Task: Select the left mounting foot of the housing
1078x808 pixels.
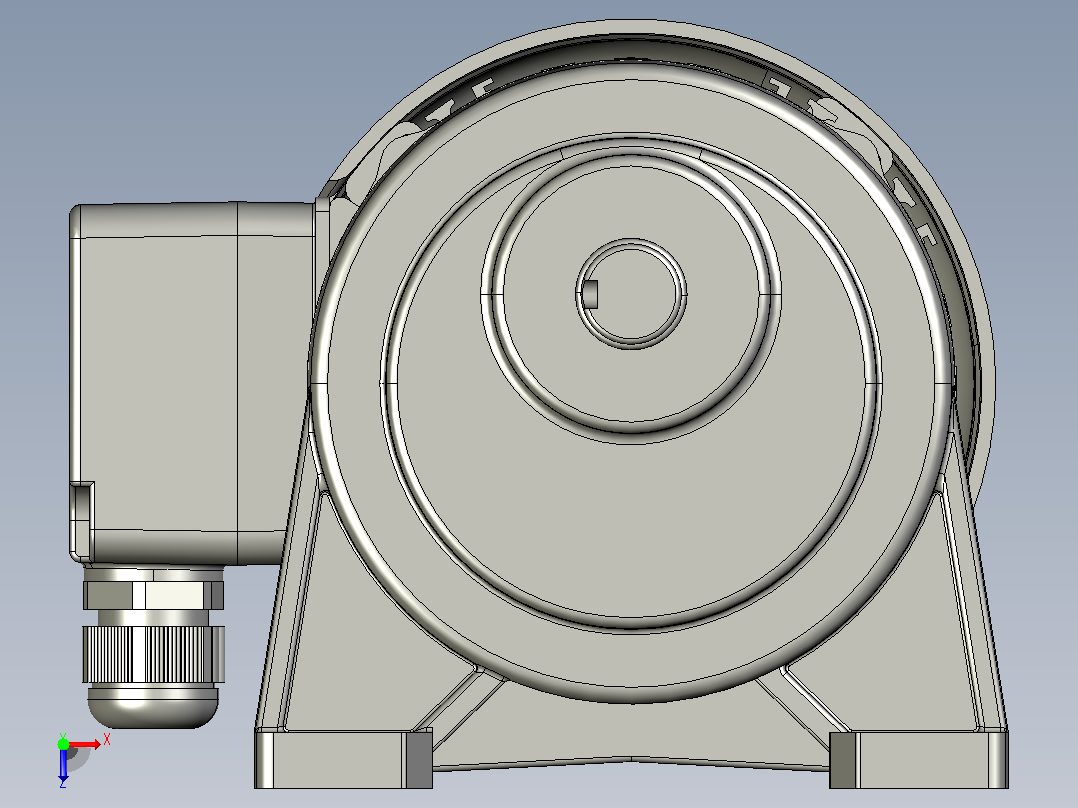Action: click(343, 759)
